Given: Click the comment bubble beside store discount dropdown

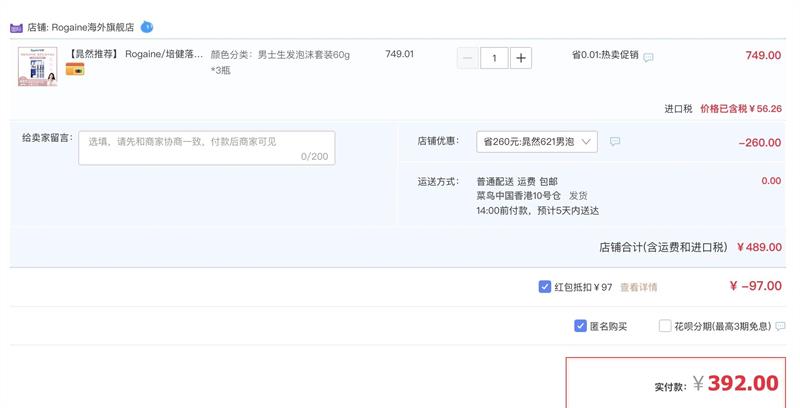Looking at the screenshot, I should click(615, 142).
